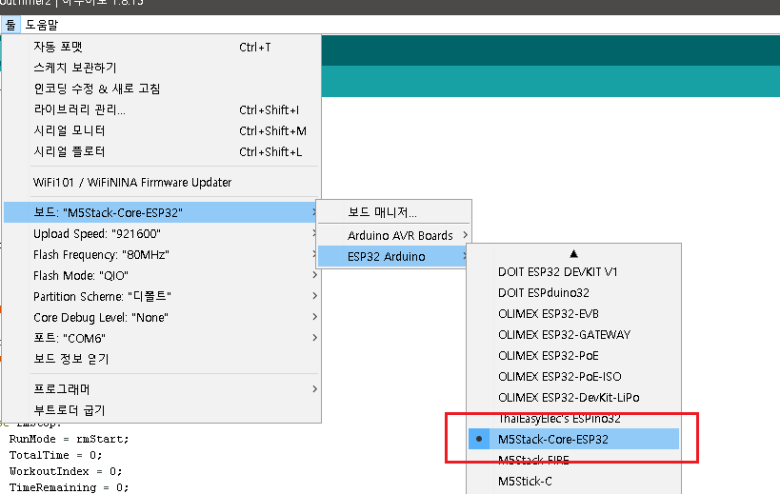This screenshot has width=780, height=494.
Task: Select 인코딩 수정 & 새로 고침
Action: (x=162, y=89)
